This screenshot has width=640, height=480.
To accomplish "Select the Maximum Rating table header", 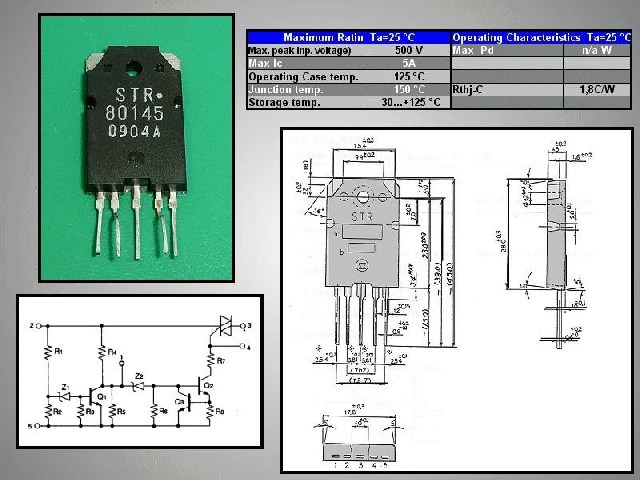I will coord(348,35).
